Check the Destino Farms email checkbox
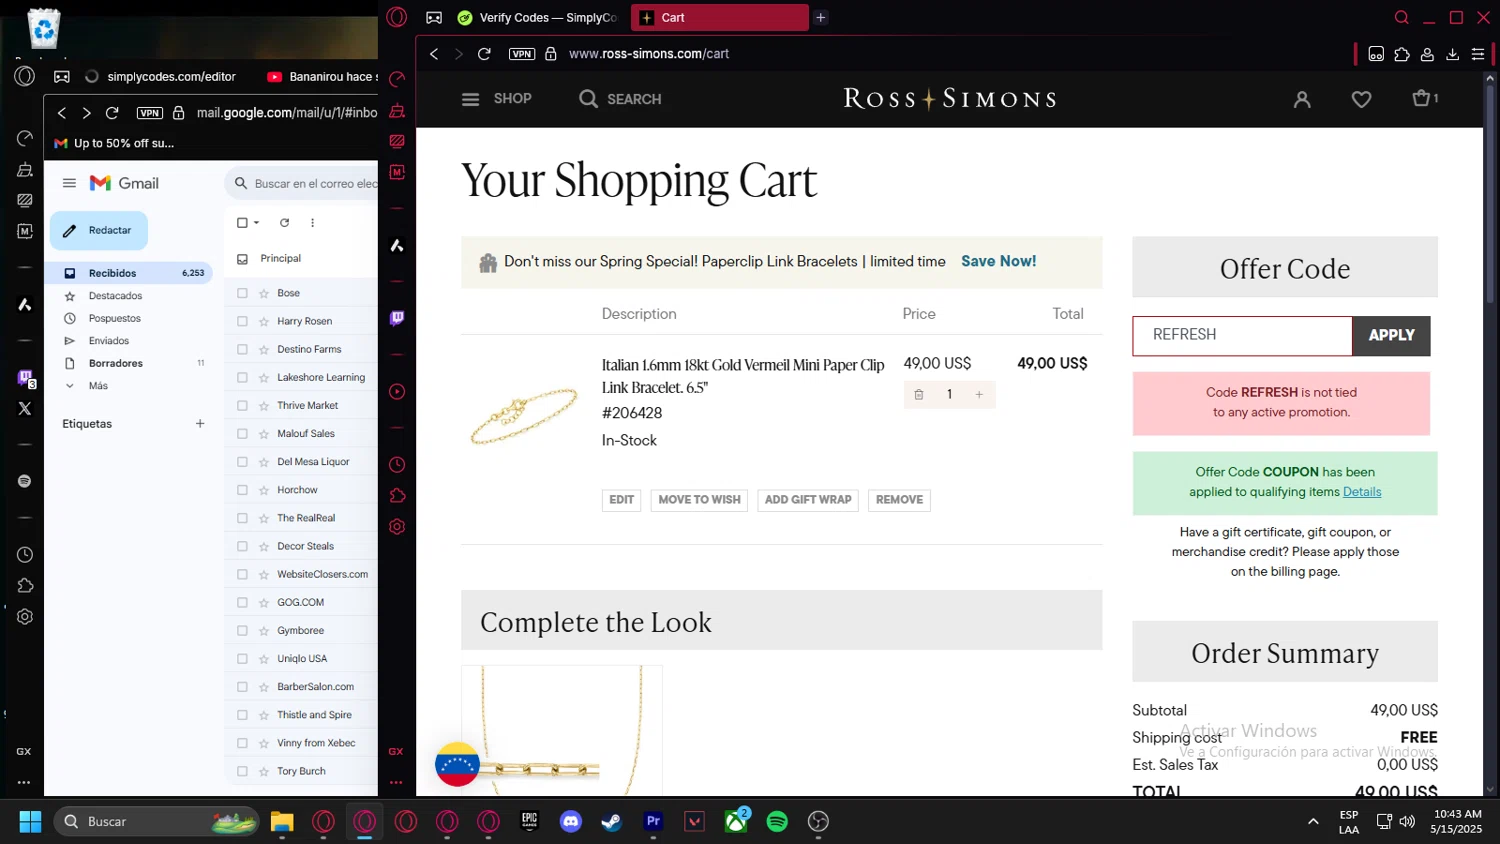The height and width of the screenshot is (844, 1500). click(242, 349)
